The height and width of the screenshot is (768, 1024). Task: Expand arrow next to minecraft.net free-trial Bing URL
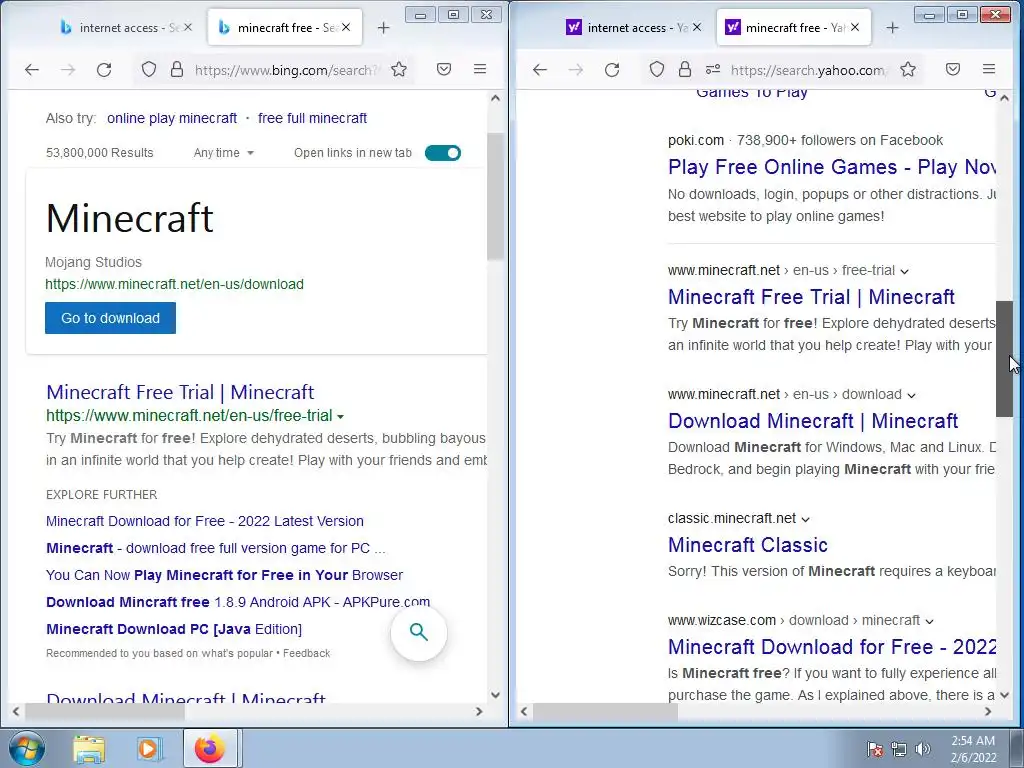click(340, 416)
